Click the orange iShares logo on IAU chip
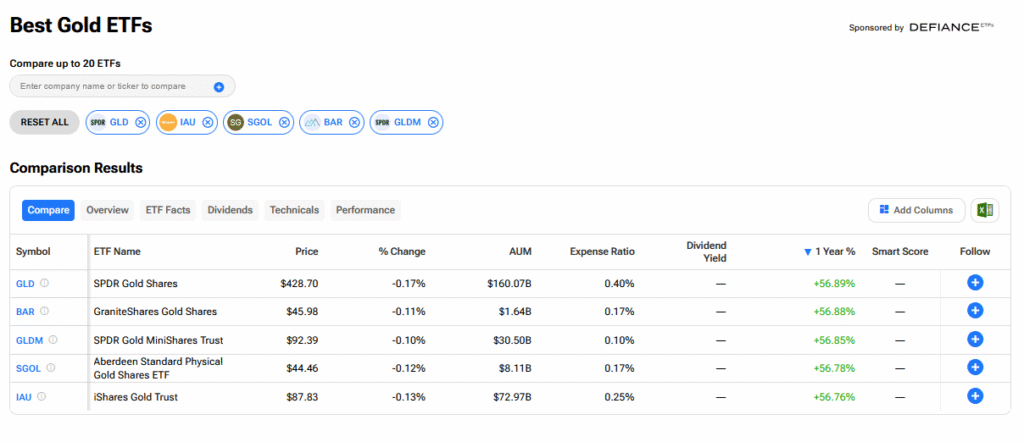Viewport: 1024px width, 442px height. pyautogui.click(x=168, y=122)
